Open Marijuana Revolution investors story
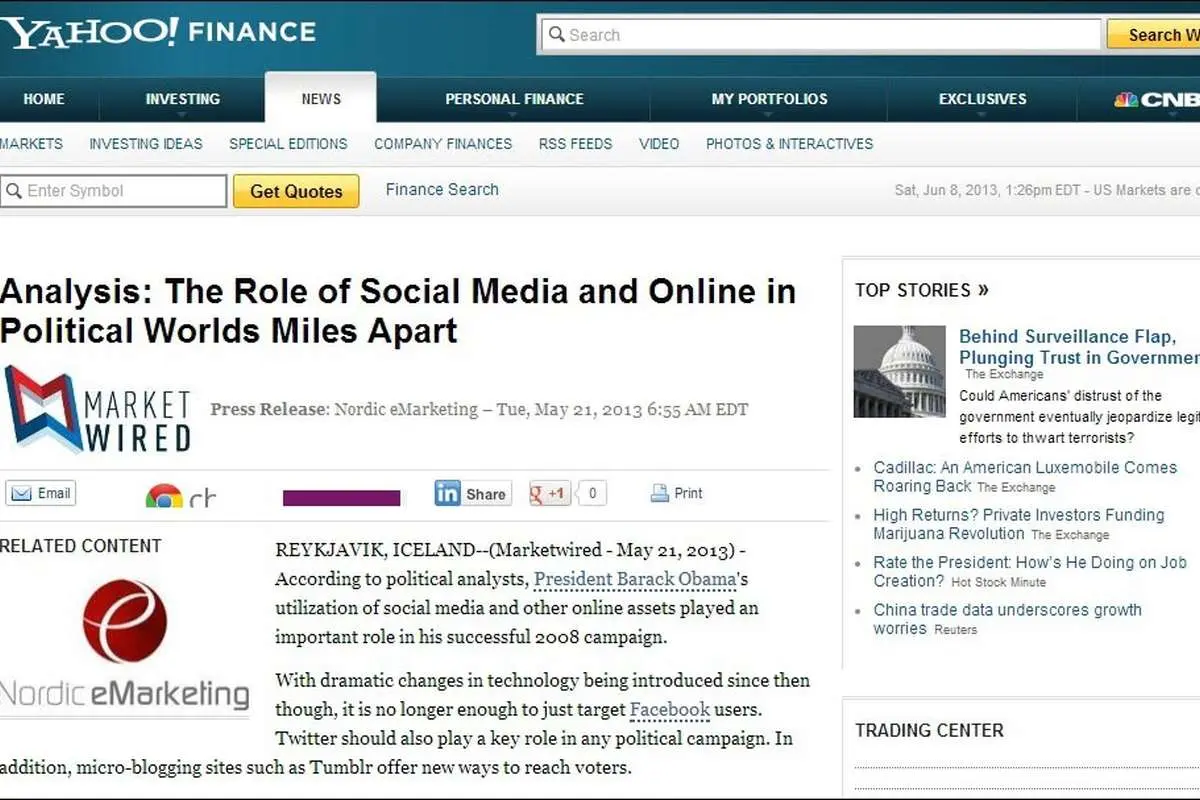 coord(1019,524)
